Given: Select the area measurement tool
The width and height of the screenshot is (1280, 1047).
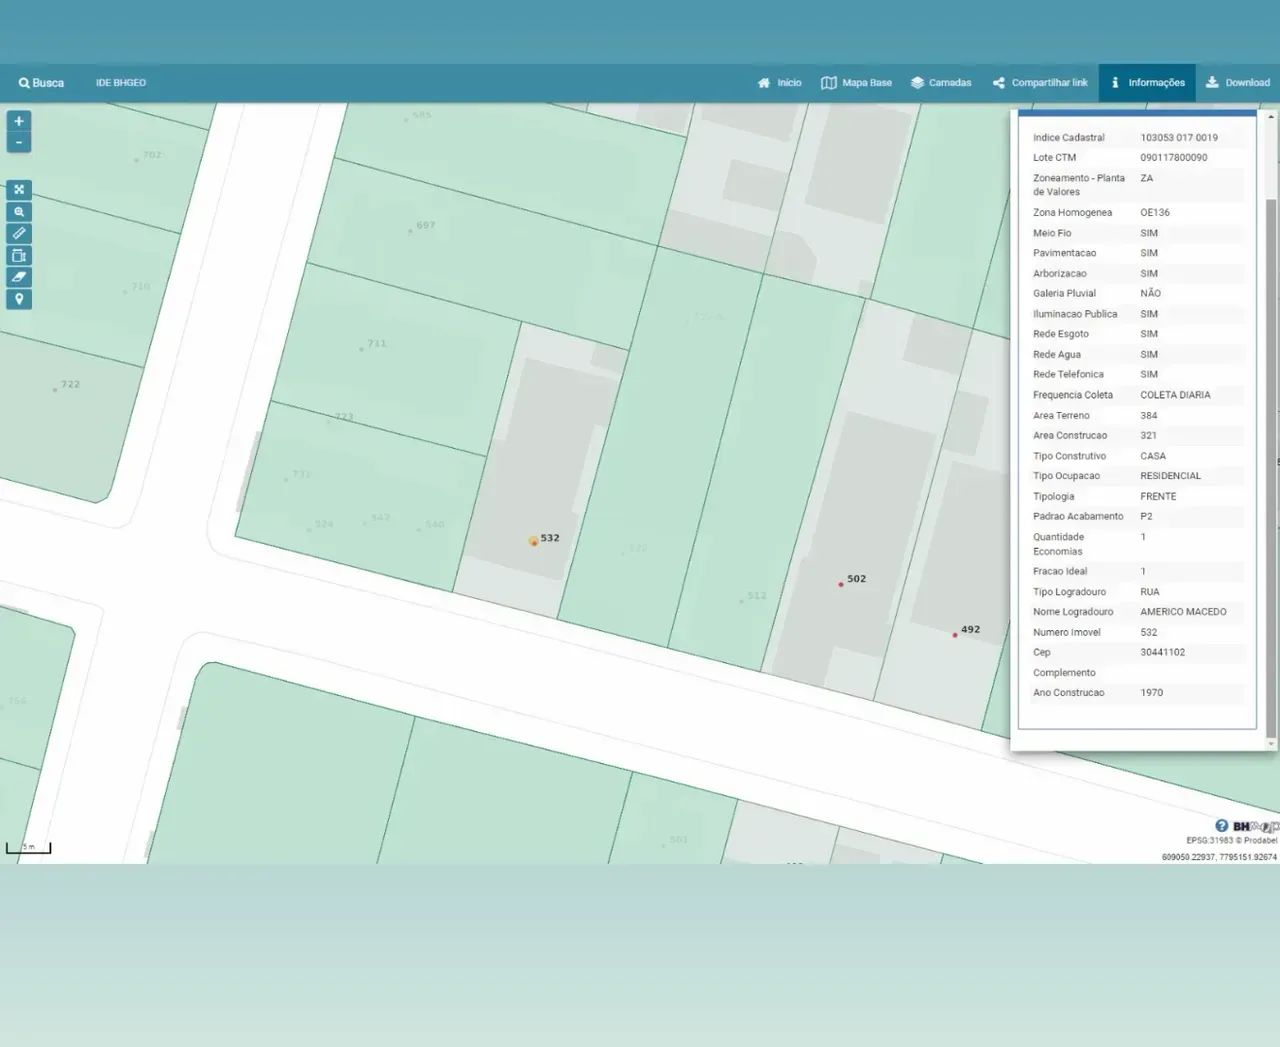Looking at the screenshot, I should 19,255.
